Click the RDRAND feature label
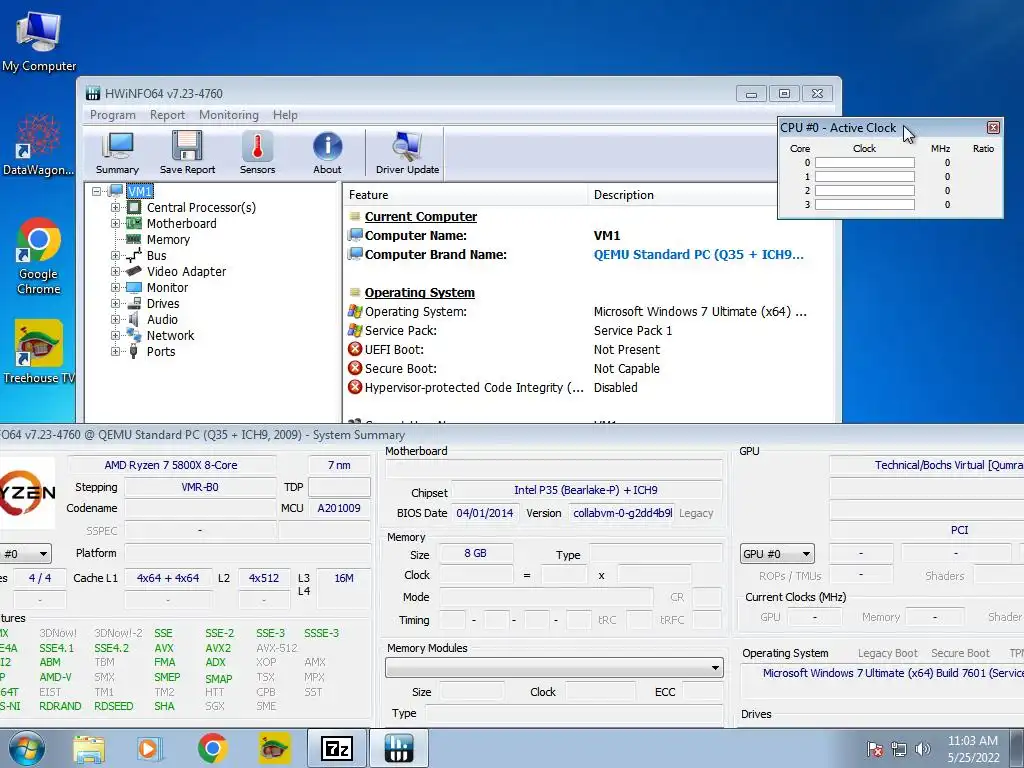 tap(60, 706)
